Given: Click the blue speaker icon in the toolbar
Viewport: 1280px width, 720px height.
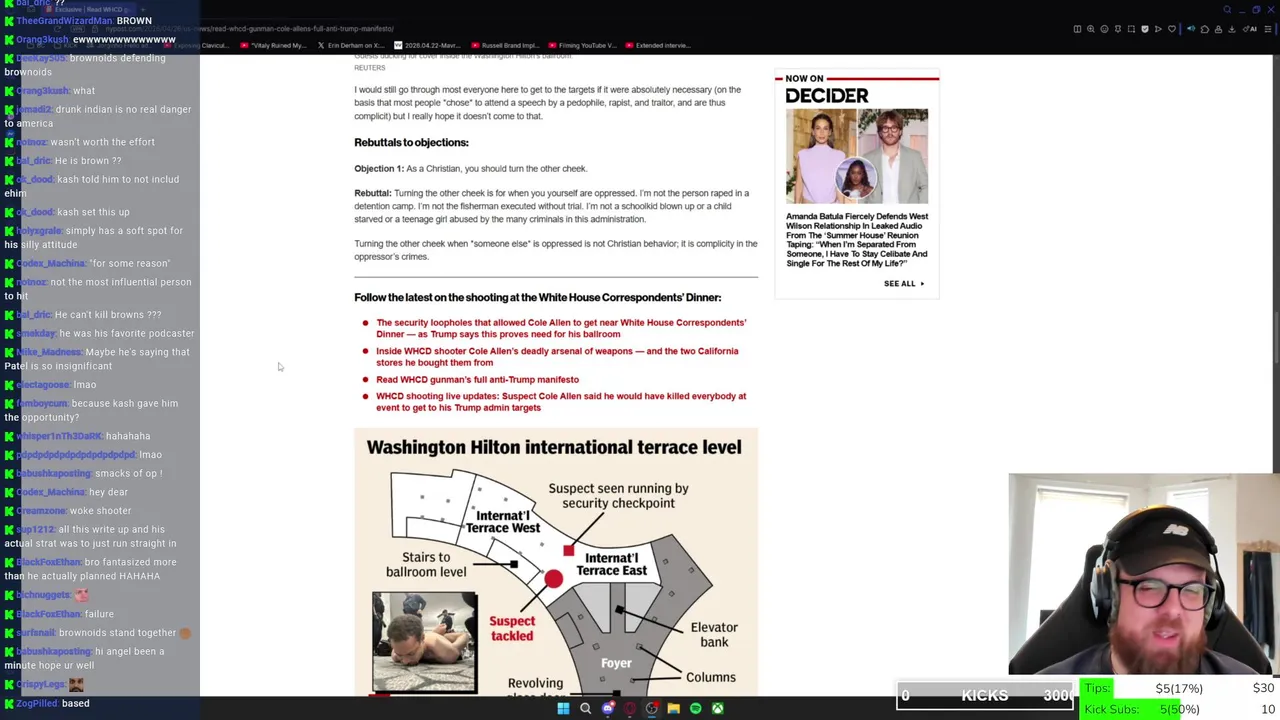Looking at the screenshot, I should pyautogui.click(x=1191, y=29).
